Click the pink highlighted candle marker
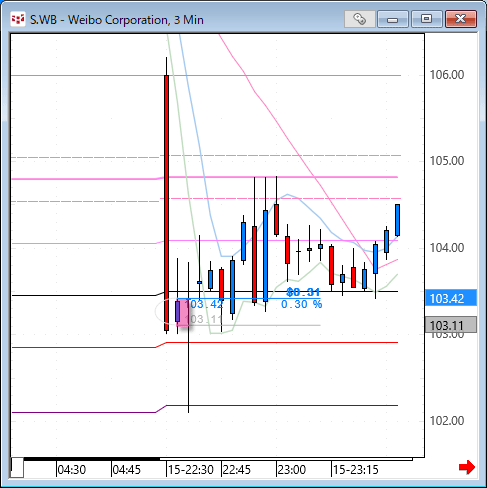This screenshot has height=488, width=487. click(183, 313)
